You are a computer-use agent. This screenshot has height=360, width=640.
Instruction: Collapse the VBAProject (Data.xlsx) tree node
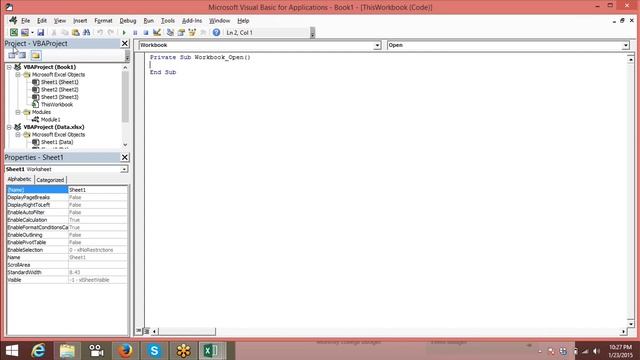9,127
